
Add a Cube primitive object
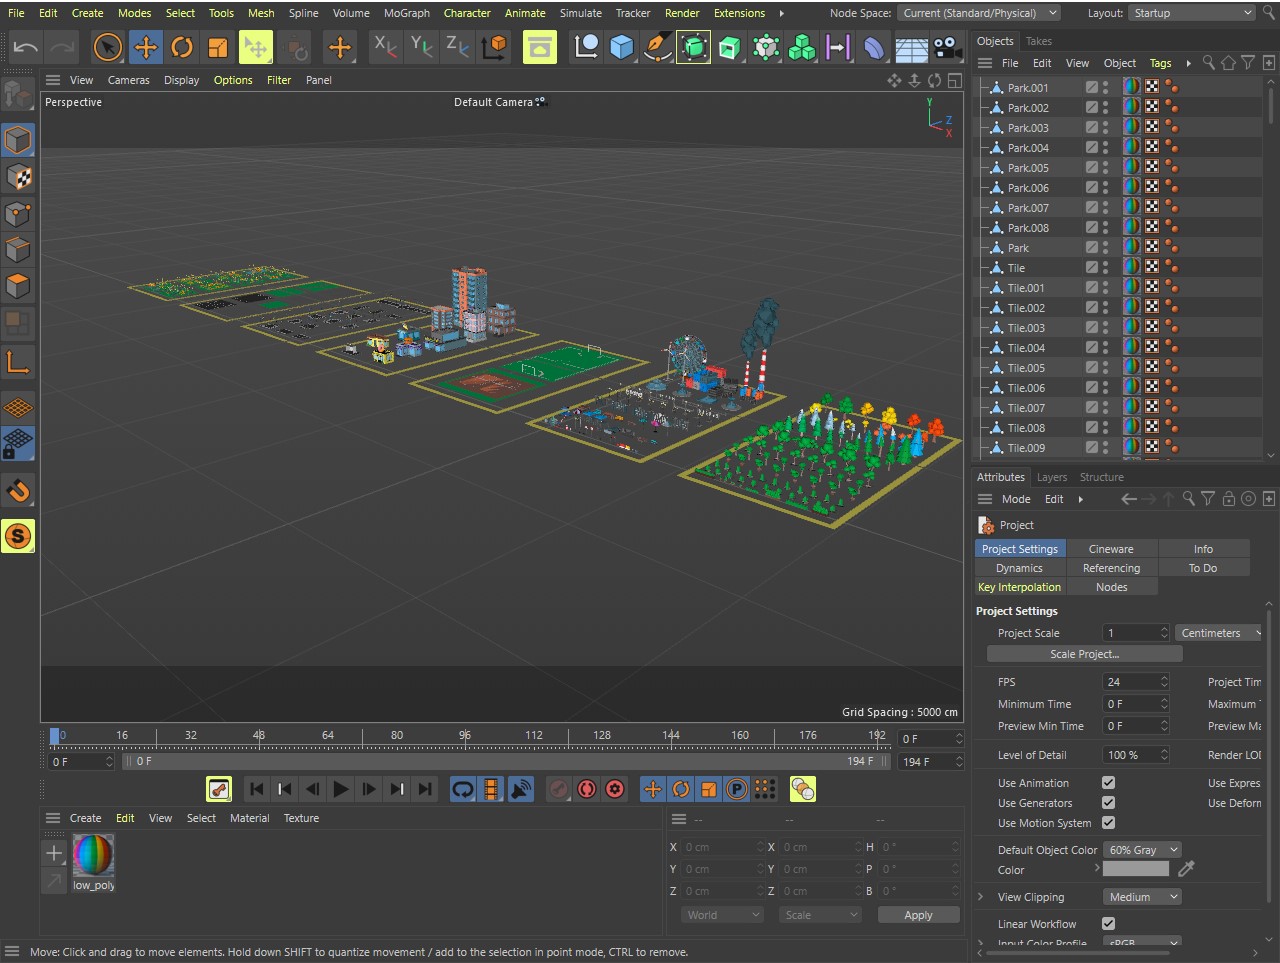pos(621,47)
